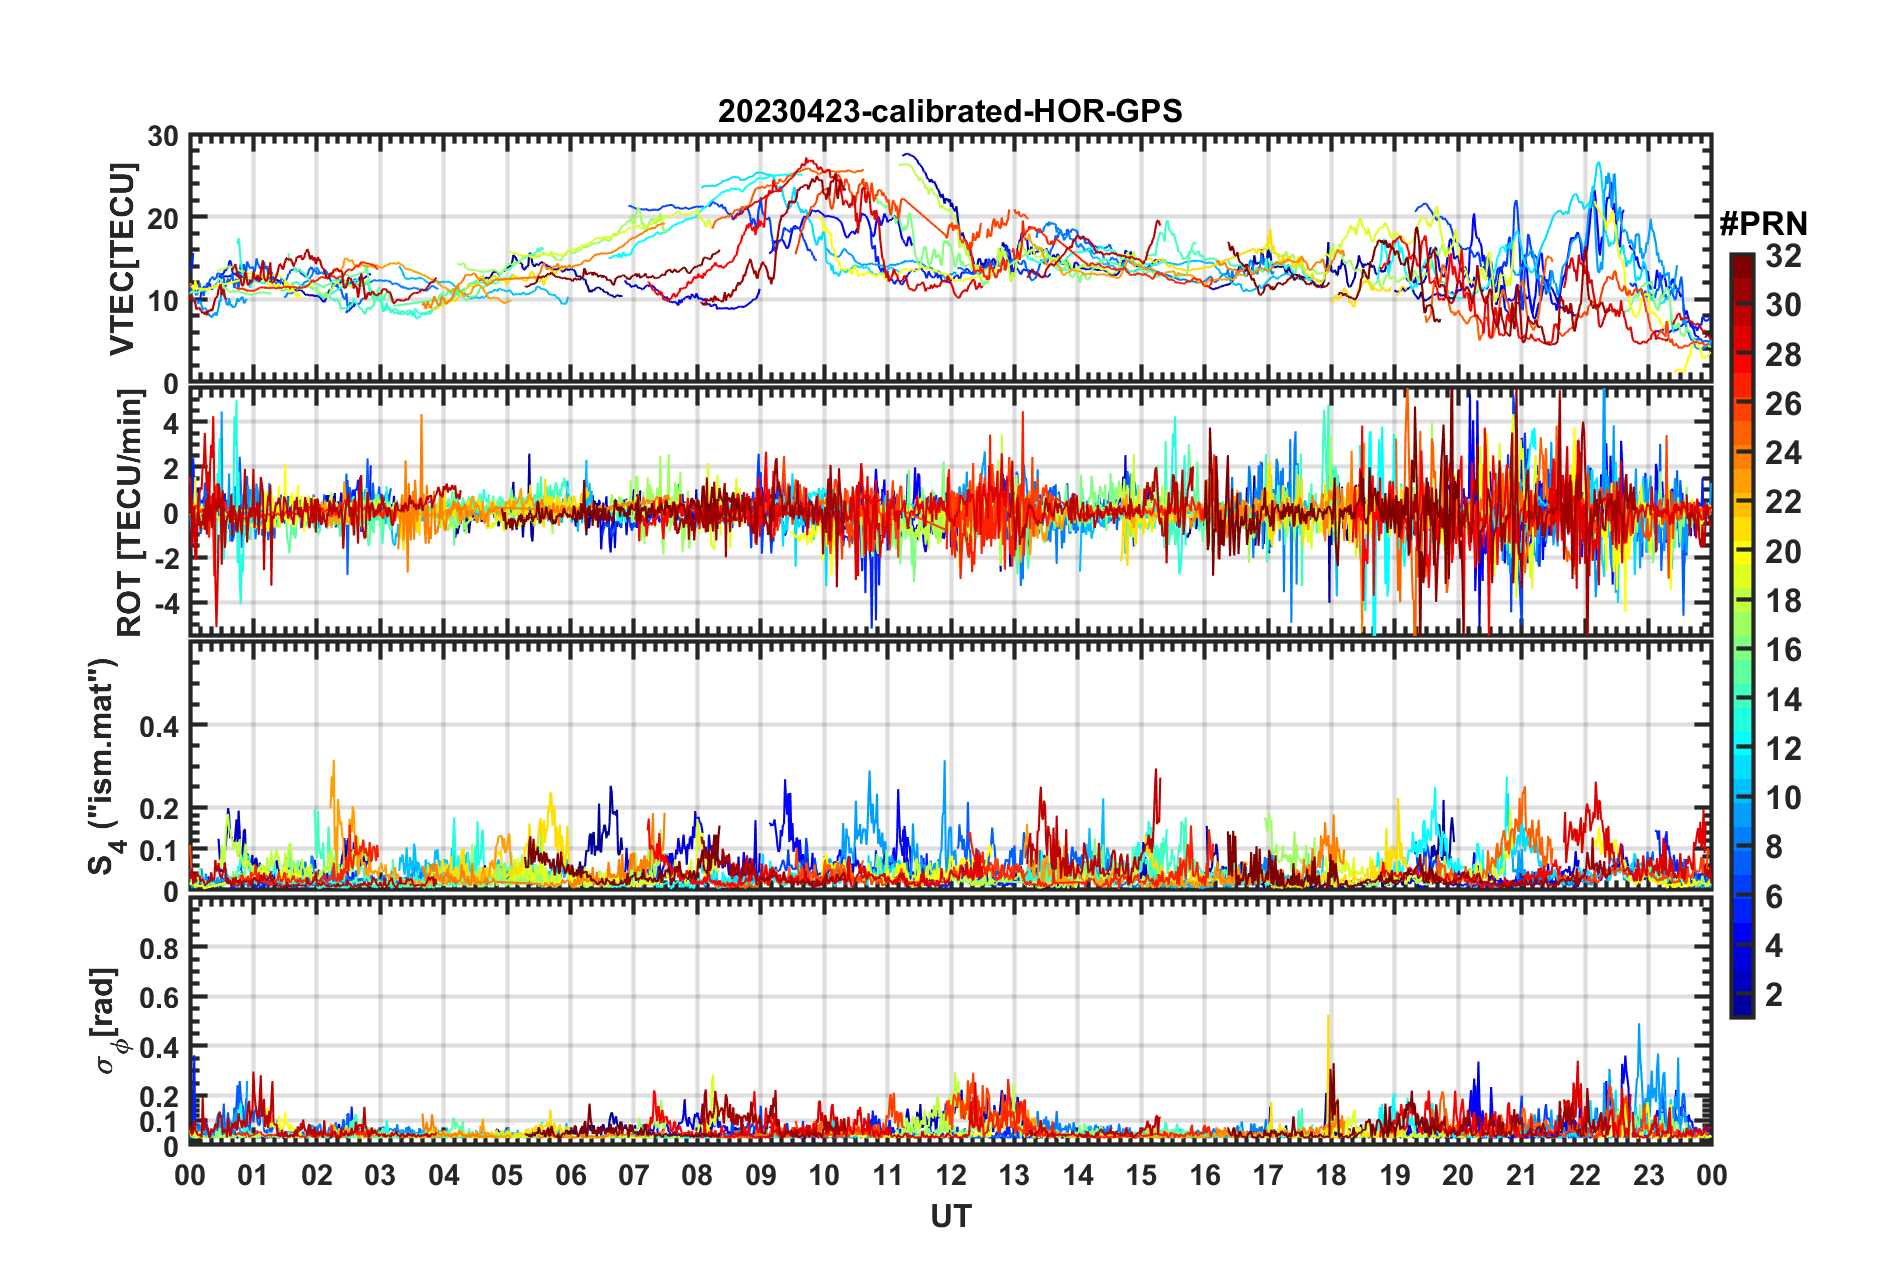Click PRN colorbar tick label 26
1902x1272 pixels.
coord(1783,404)
